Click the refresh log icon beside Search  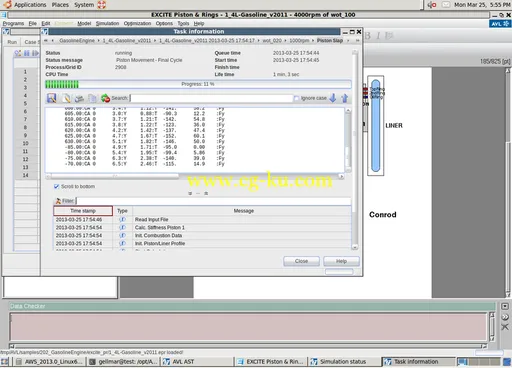(x=105, y=98)
